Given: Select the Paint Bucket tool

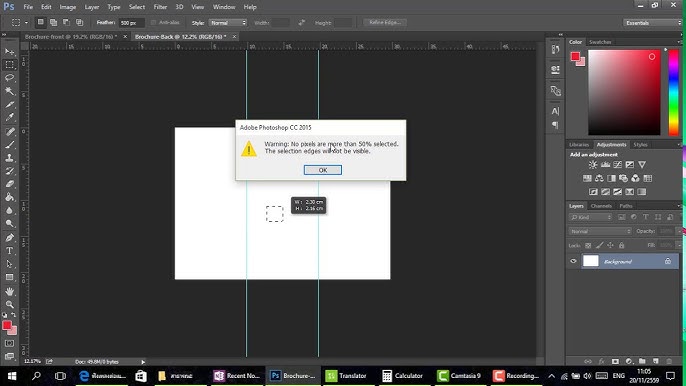Looking at the screenshot, I should [x=9, y=197].
